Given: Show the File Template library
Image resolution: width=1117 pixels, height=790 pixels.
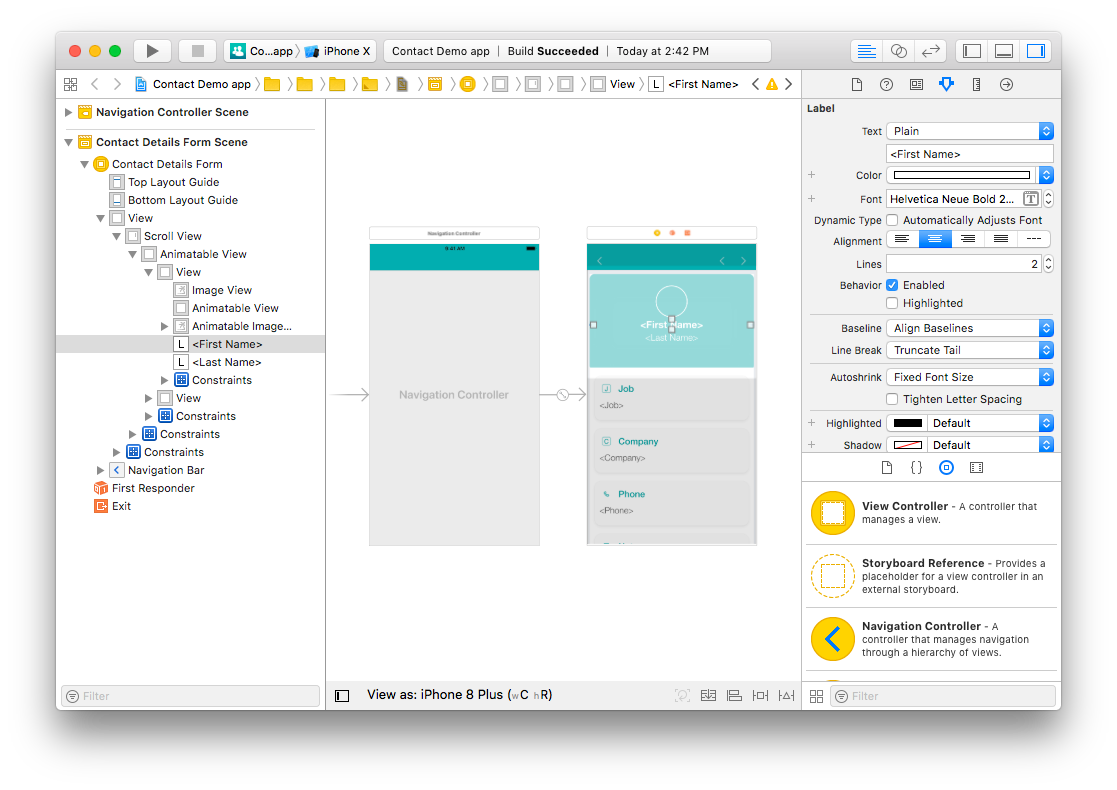Looking at the screenshot, I should pyautogui.click(x=887, y=468).
